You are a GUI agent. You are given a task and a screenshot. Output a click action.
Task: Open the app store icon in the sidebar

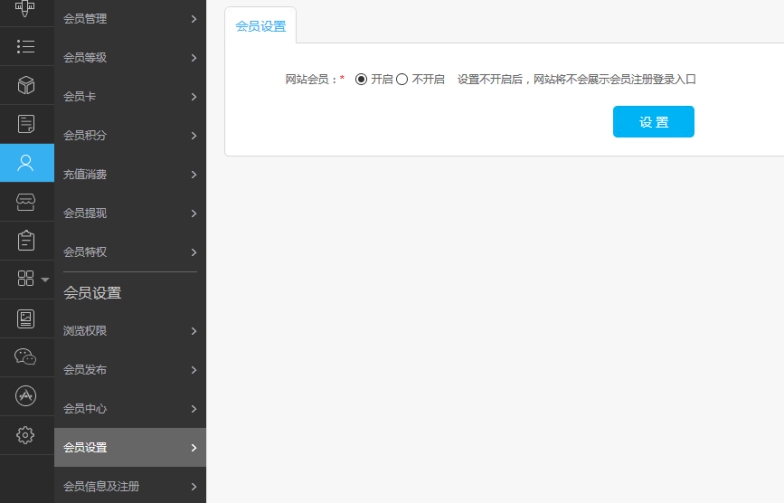26,396
